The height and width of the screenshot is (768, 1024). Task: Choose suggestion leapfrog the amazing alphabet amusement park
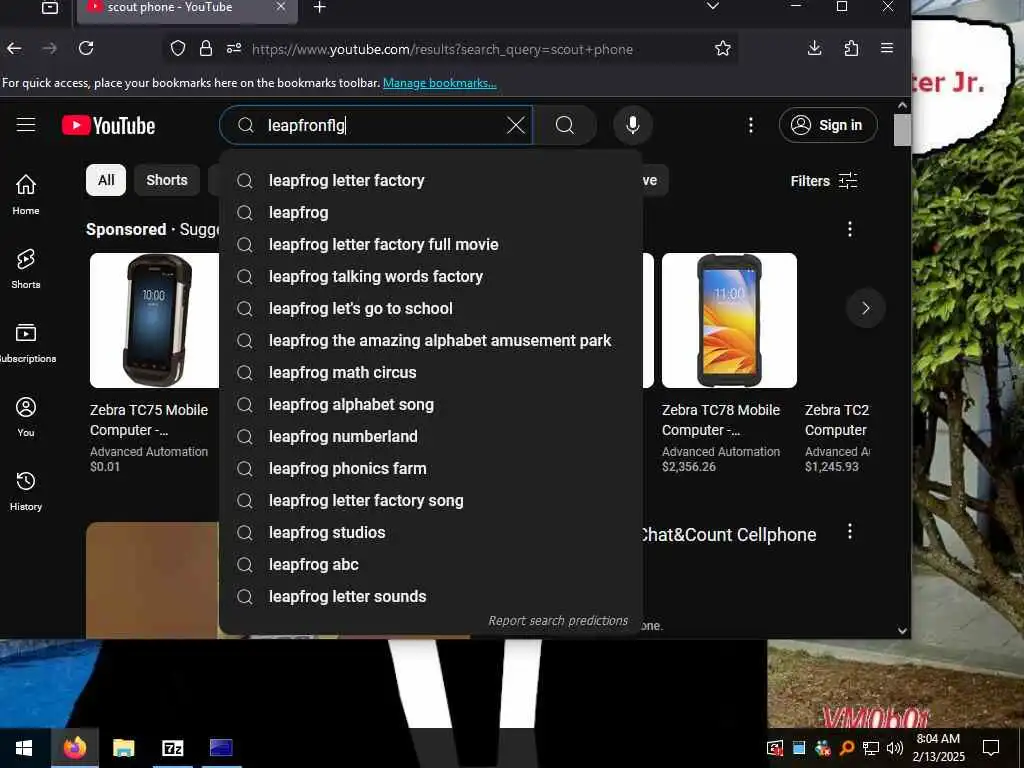click(431, 341)
